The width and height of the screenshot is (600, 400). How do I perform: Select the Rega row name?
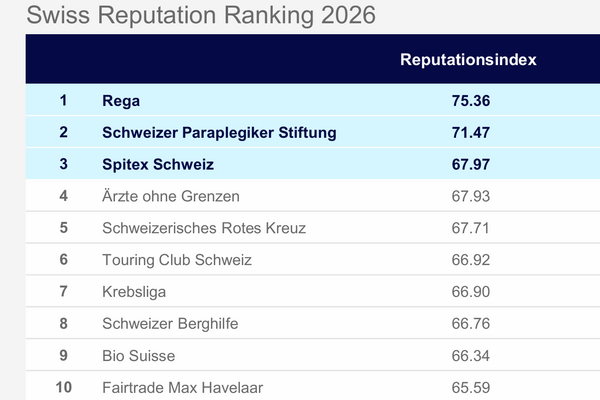coord(121,100)
